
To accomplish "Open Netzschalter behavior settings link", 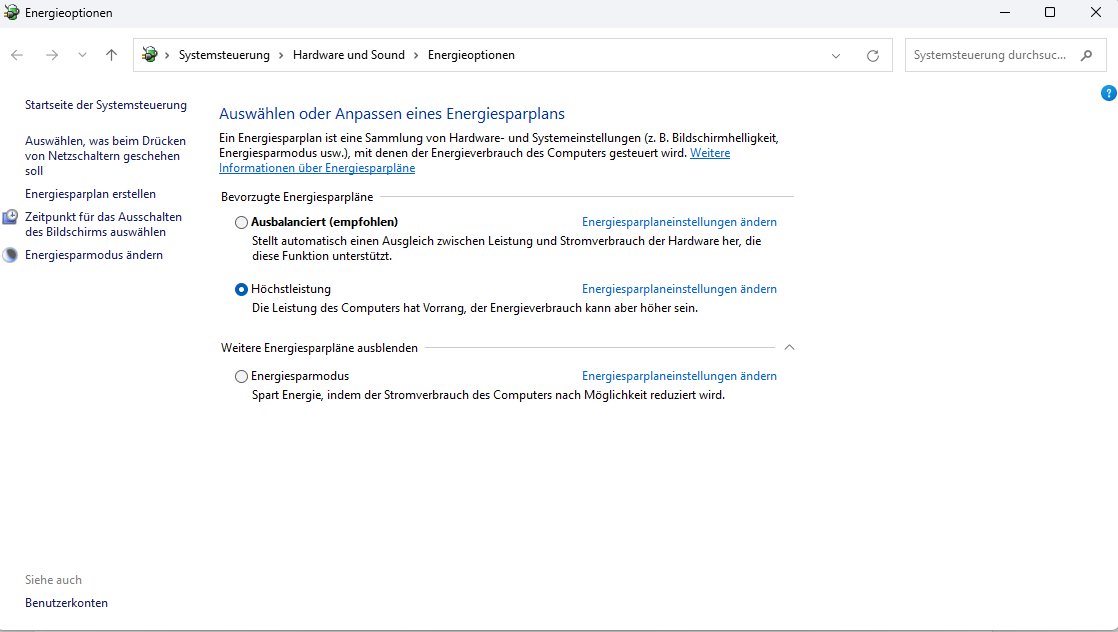I will point(106,156).
